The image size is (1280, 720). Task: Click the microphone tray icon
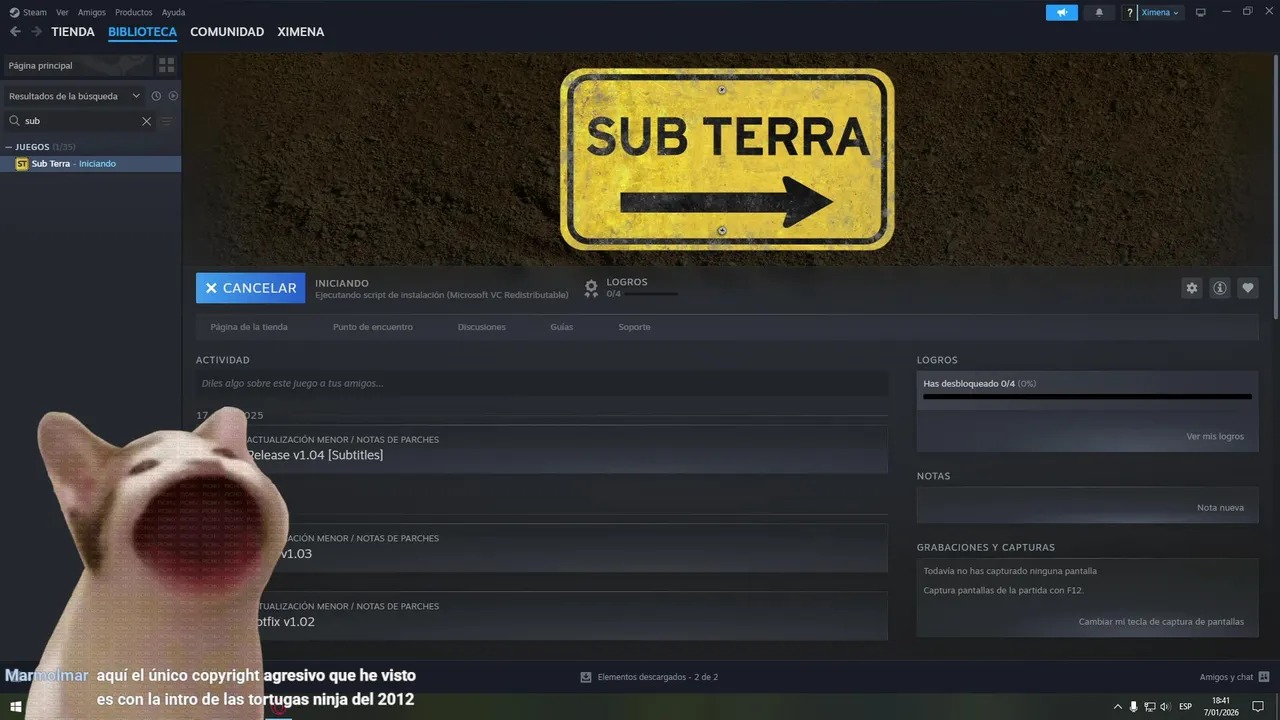pos(1133,706)
